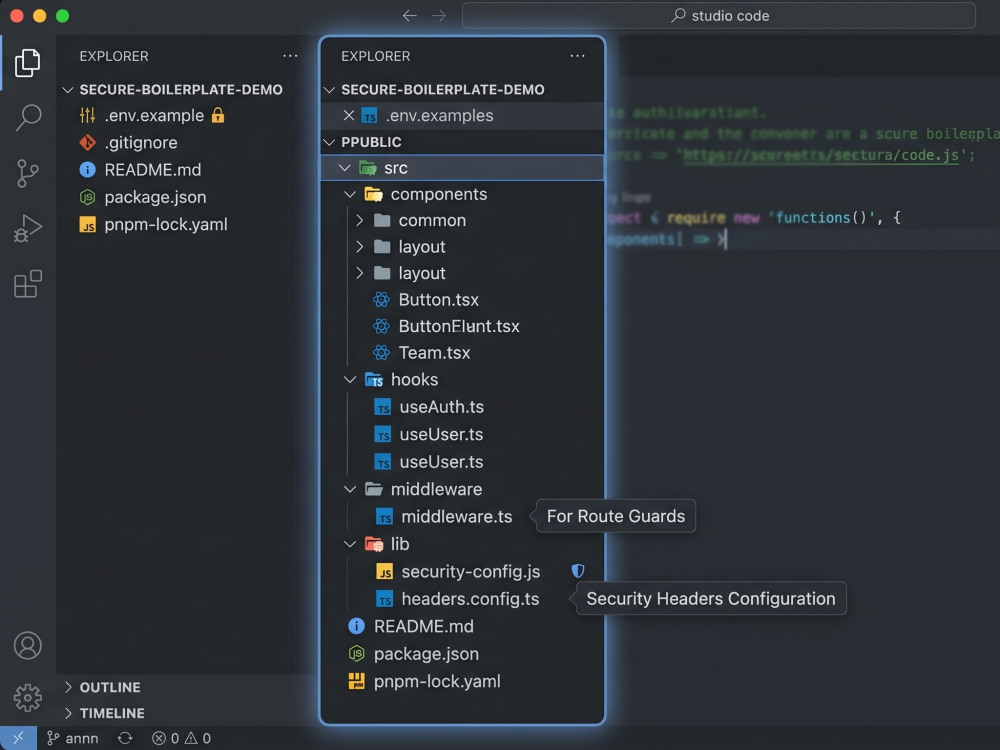Open the left Explorer panel's more actions menu
This screenshot has height=750, width=1000.
point(290,56)
